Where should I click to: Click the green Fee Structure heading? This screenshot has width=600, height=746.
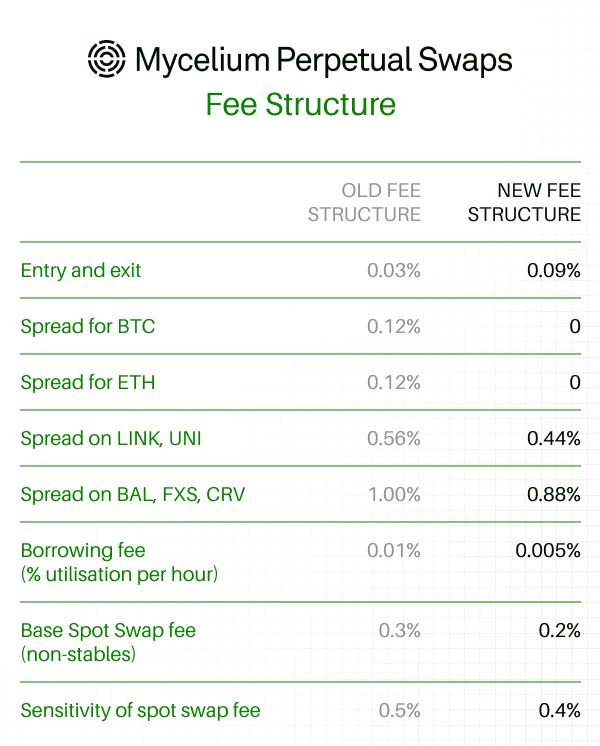[x=301, y=104]
